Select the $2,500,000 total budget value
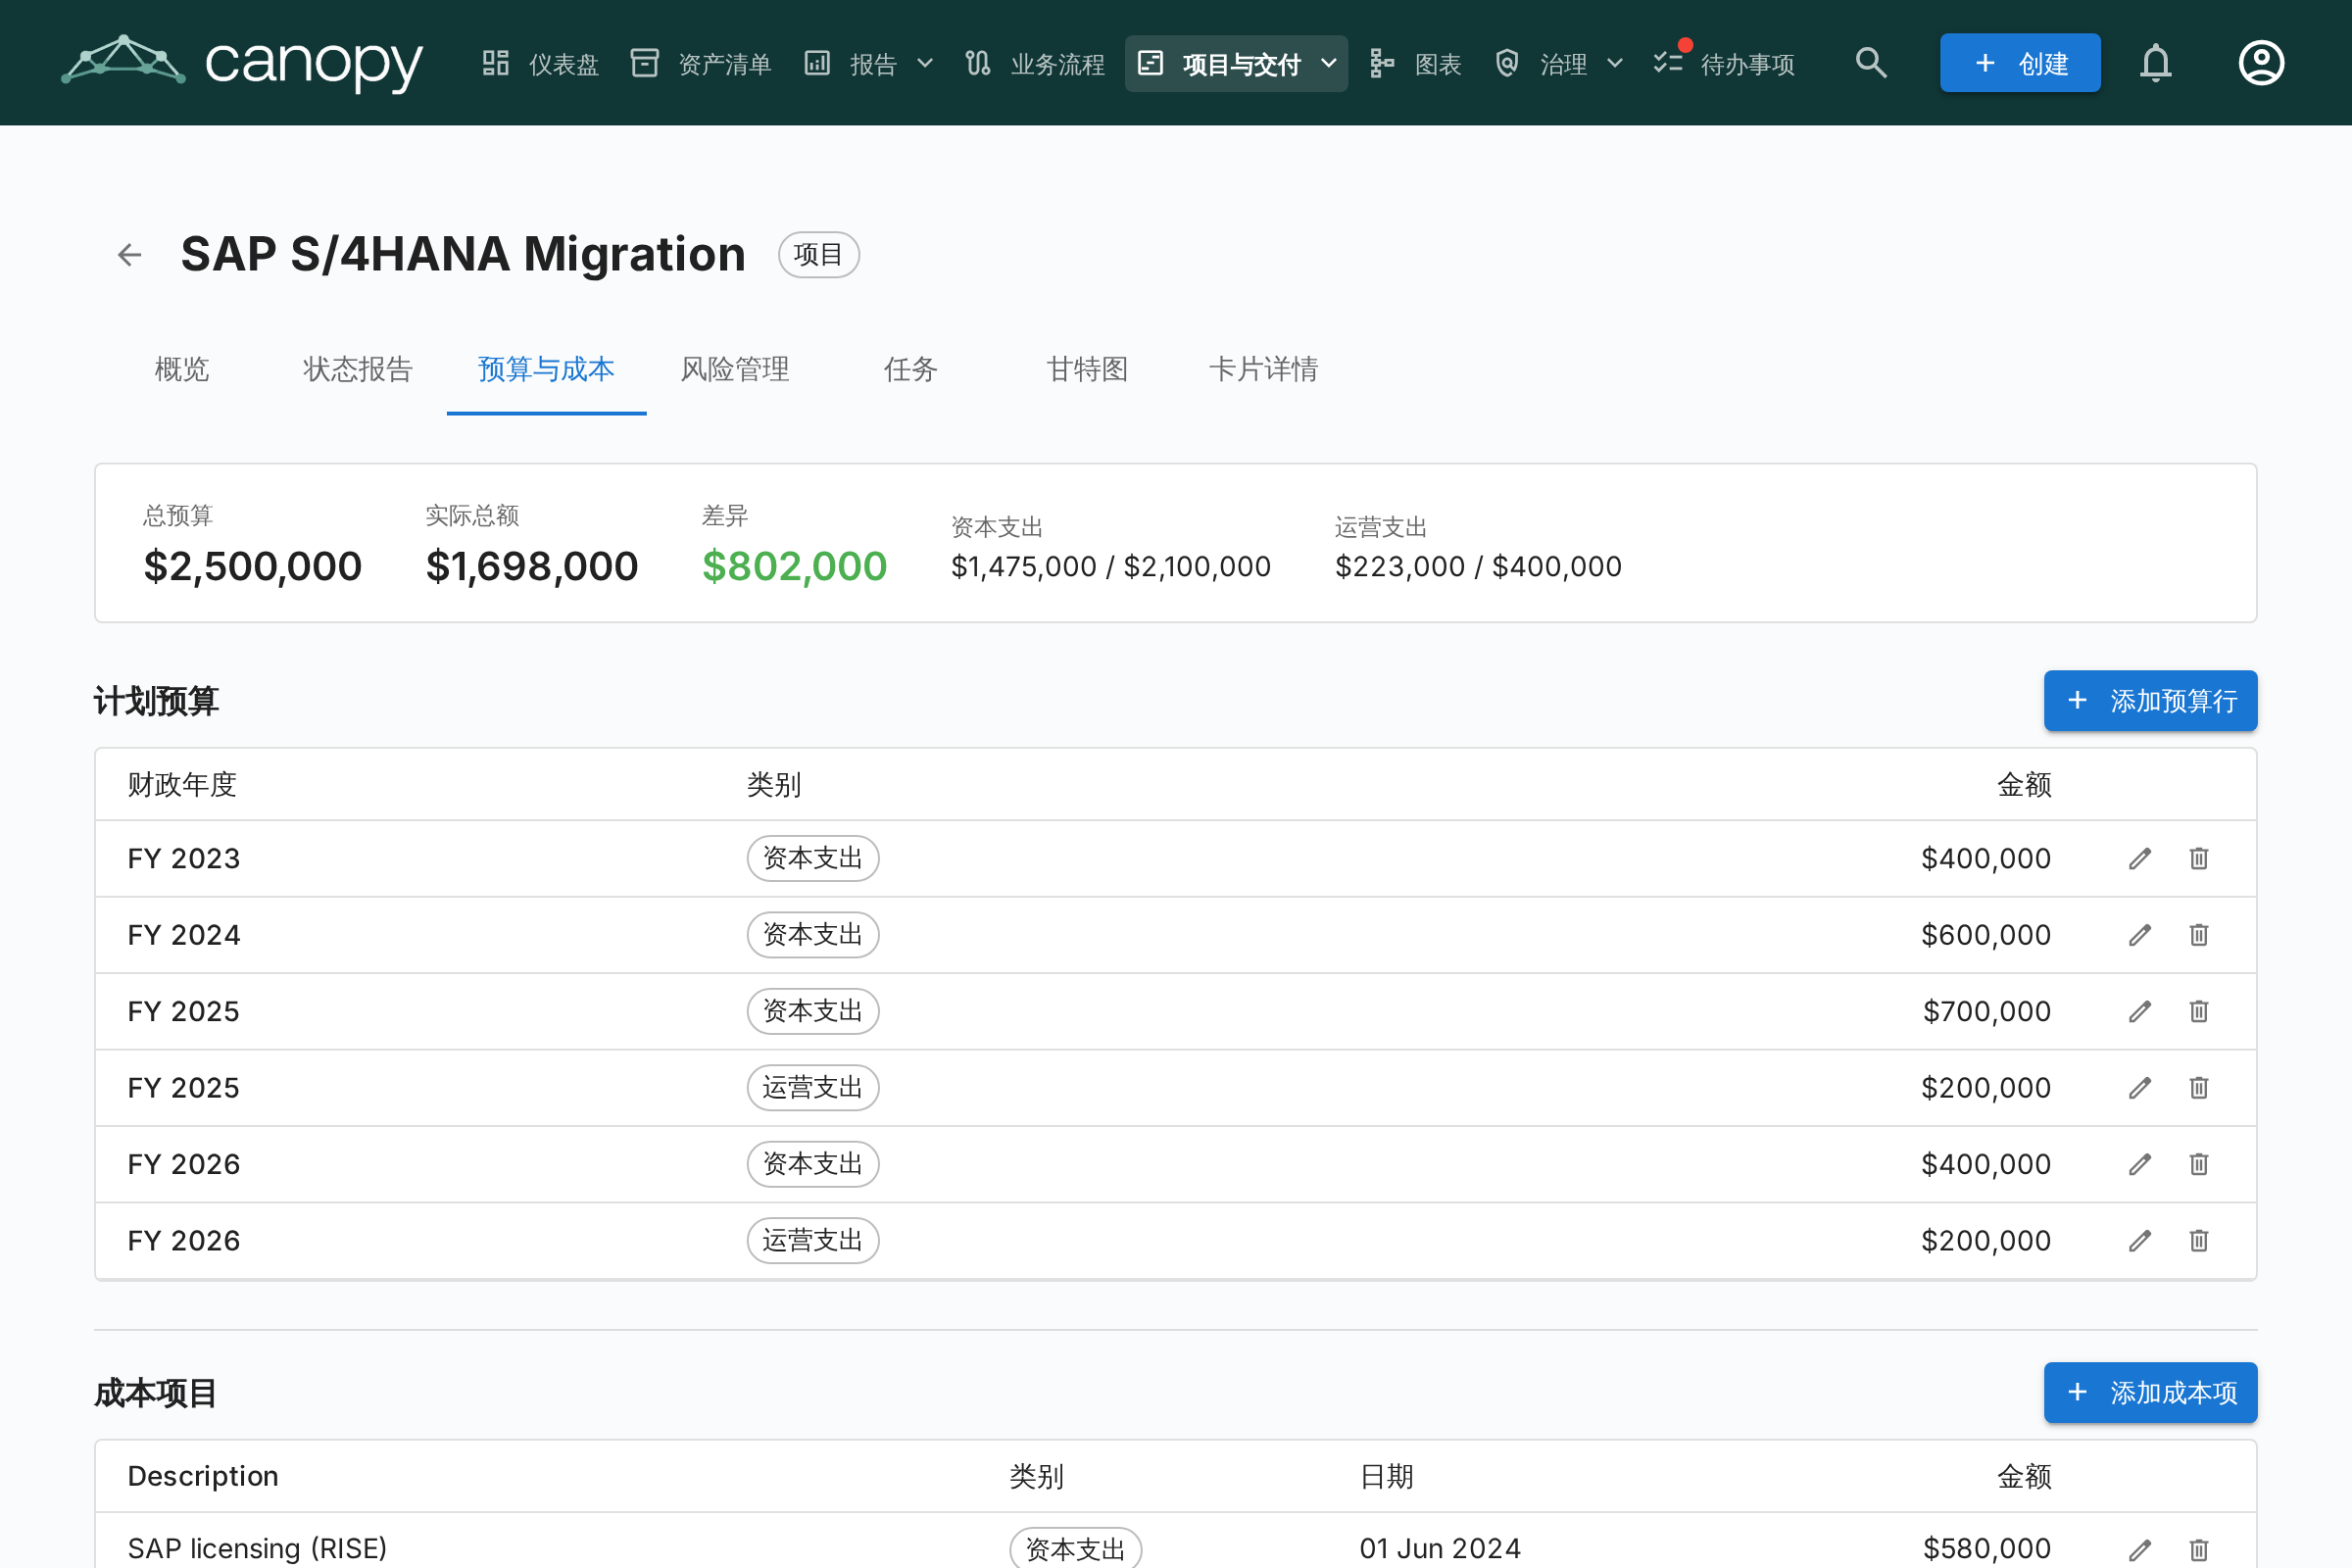The height and width of the screenshot is (1568, 2352). click(253, 567)
